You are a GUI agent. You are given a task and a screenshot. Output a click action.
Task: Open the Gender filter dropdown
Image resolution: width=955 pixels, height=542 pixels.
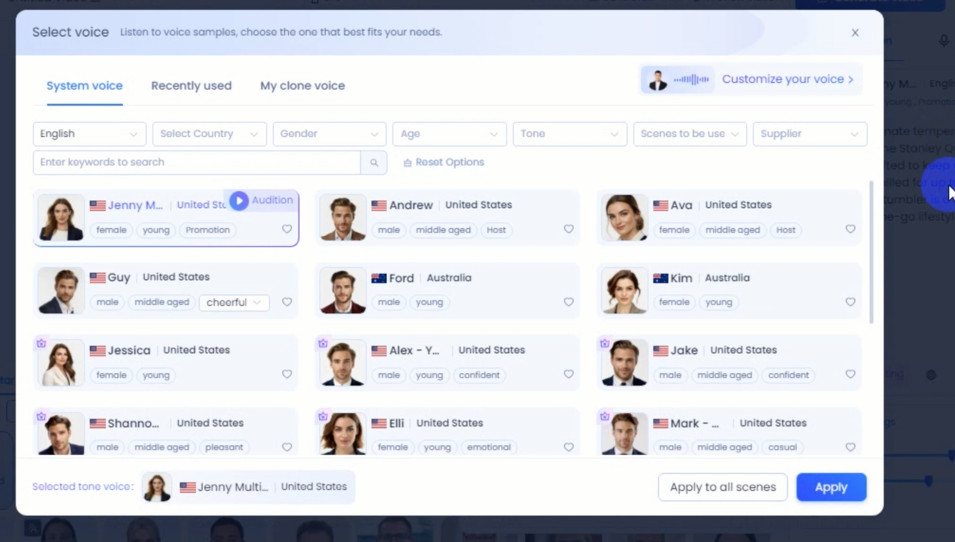click(x=329, y=134)
